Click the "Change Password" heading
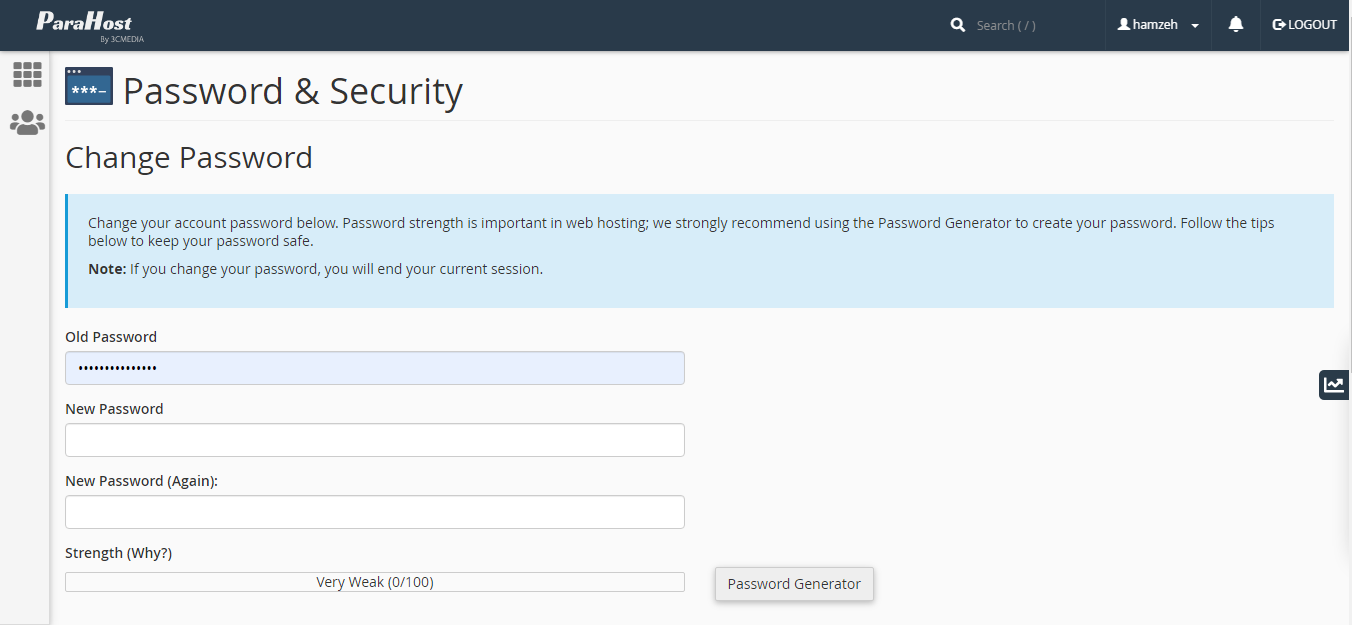The width and height of the screenshot is (1352, 625). (x=189, y=158)
